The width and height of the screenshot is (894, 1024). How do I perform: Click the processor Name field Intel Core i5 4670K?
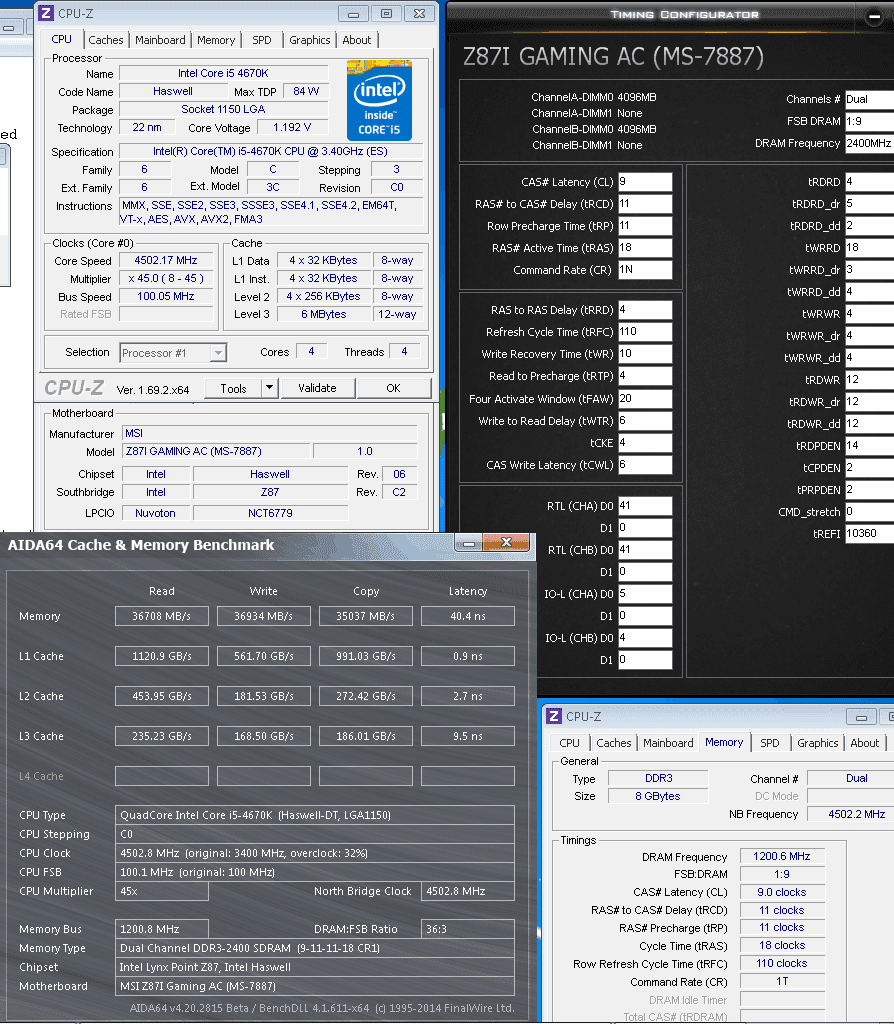click(x=223, y=74)
